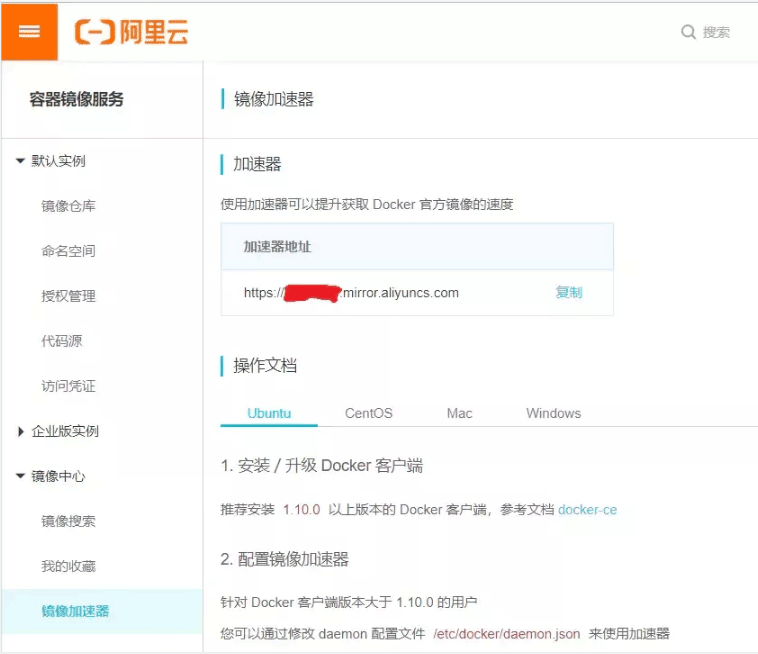Open 镜像仓库 in sidebar
Viewport: 758px width, 654px height.
[x=68, y=206]
